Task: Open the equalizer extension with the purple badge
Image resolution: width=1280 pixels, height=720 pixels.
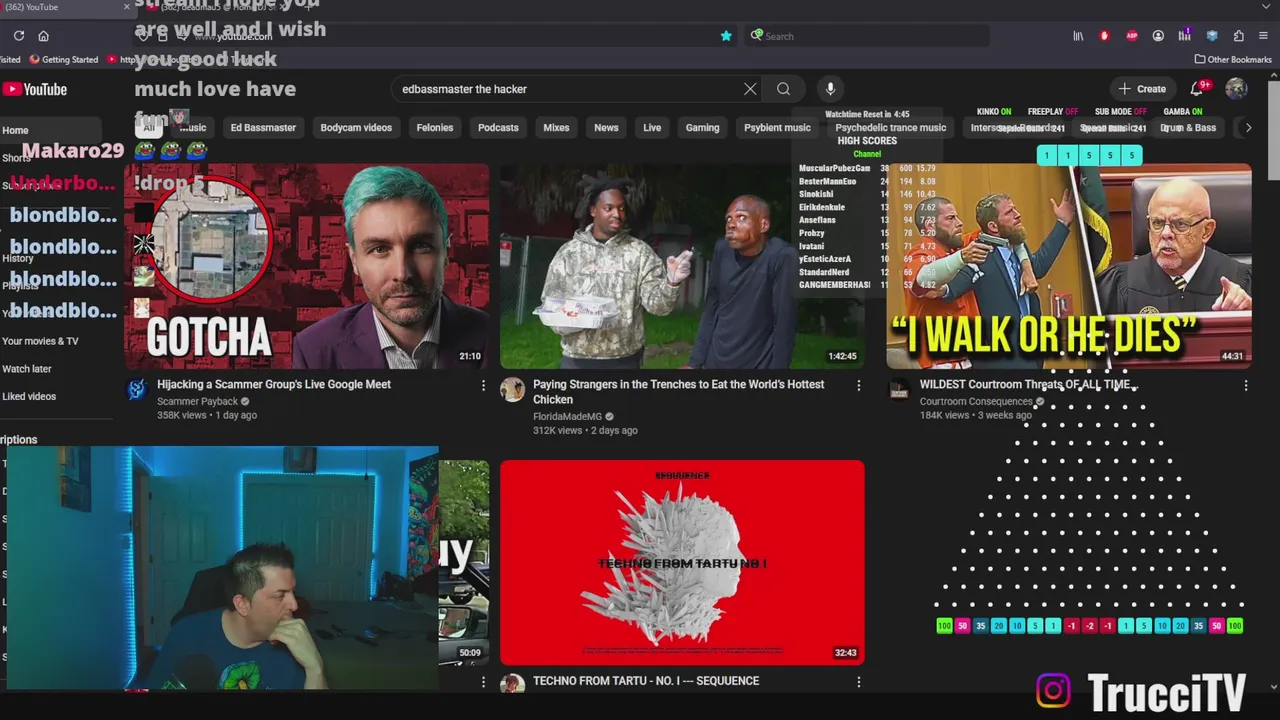Action: (x=1185, y=36)
